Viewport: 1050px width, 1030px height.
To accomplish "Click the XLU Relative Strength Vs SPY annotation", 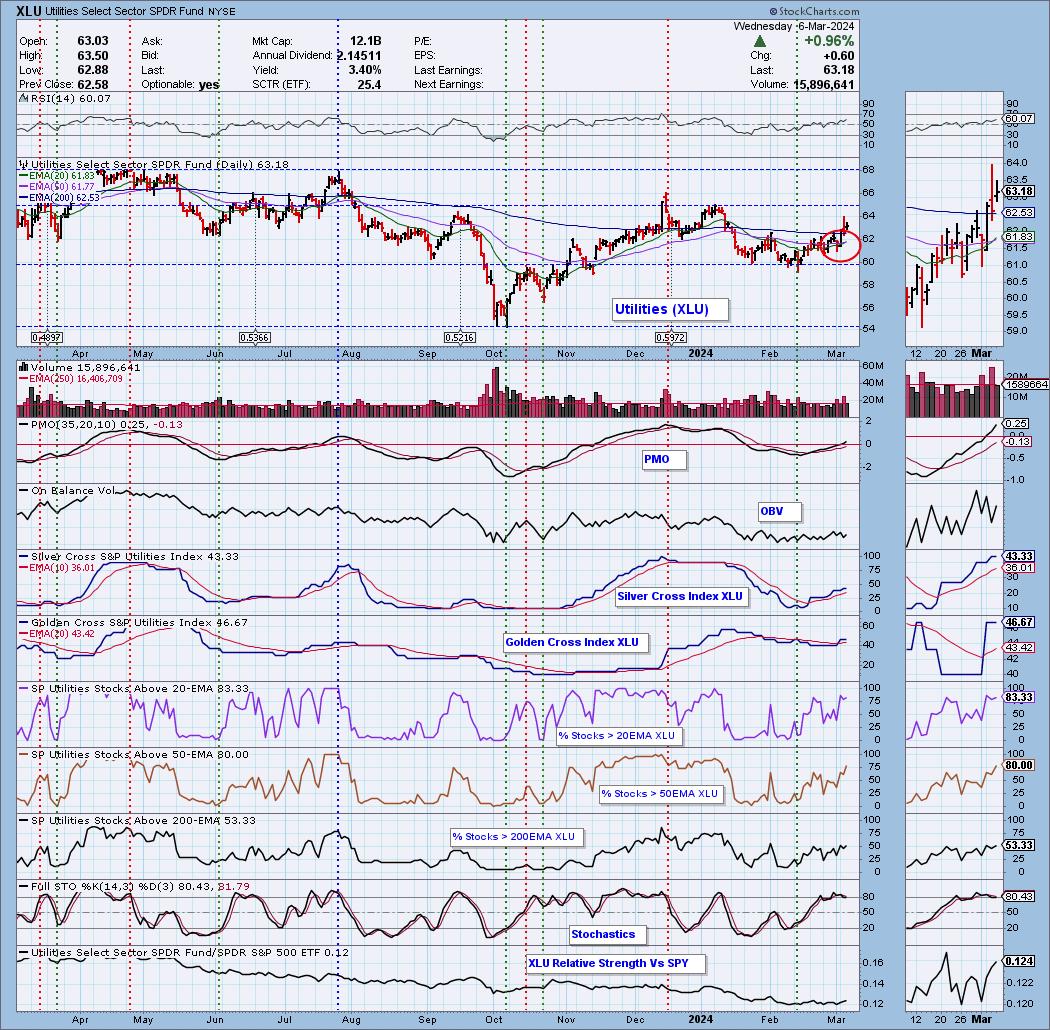I will [x=616, y=963].
